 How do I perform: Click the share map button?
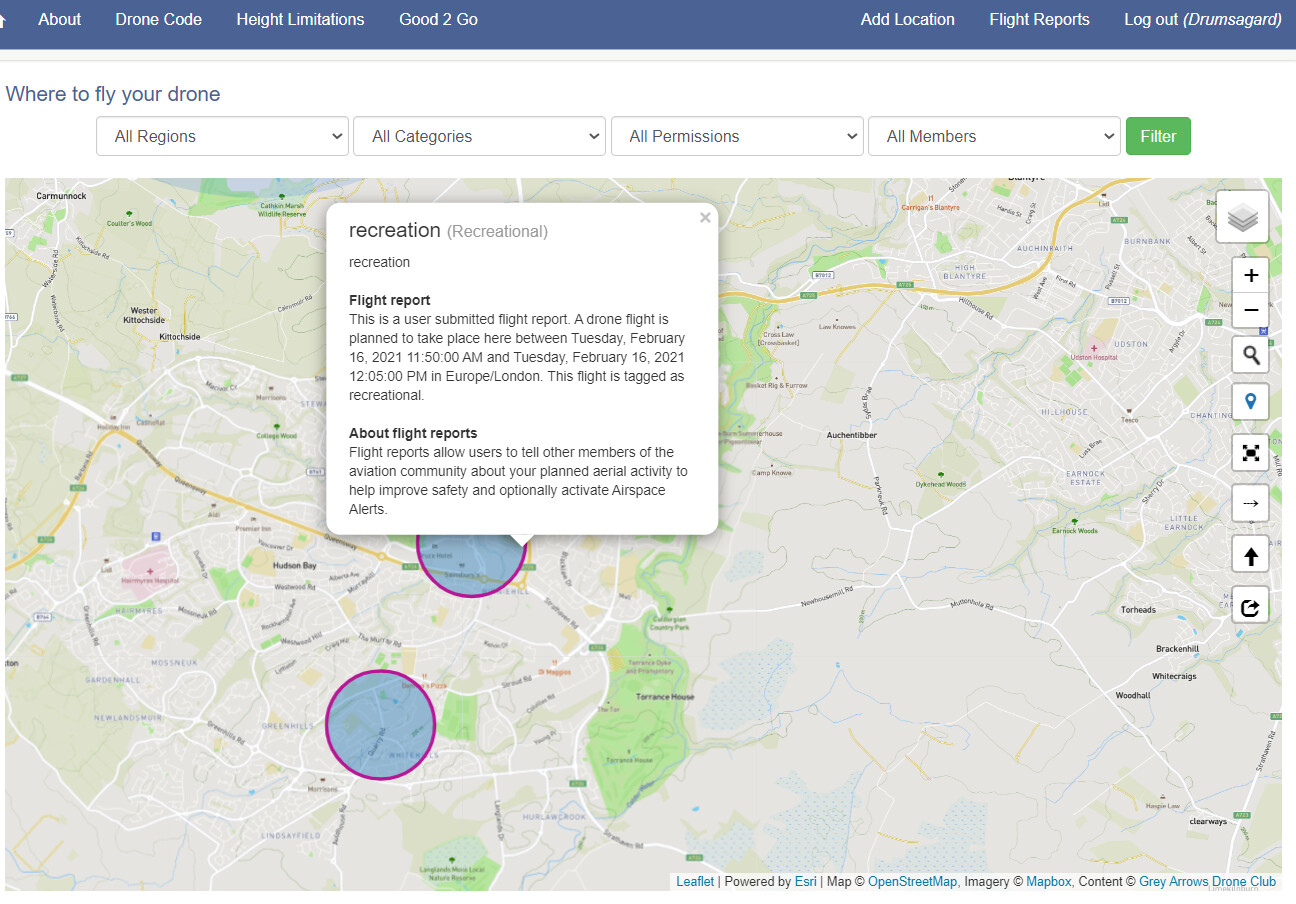(1251, 606)
